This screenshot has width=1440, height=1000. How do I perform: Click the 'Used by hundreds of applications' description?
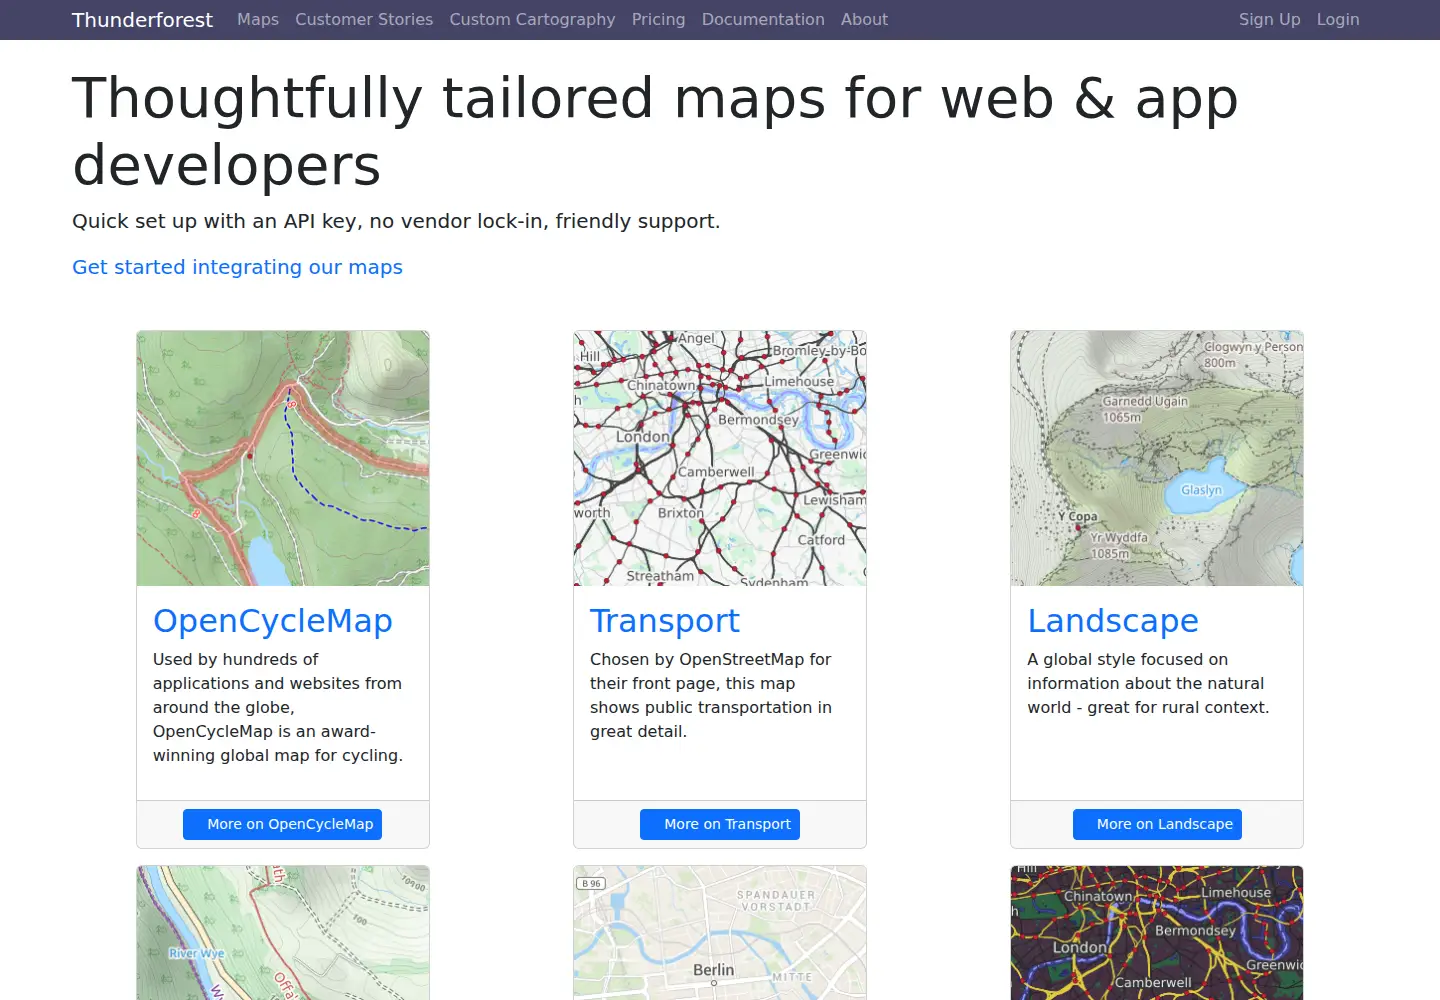[x=278, y=707]
